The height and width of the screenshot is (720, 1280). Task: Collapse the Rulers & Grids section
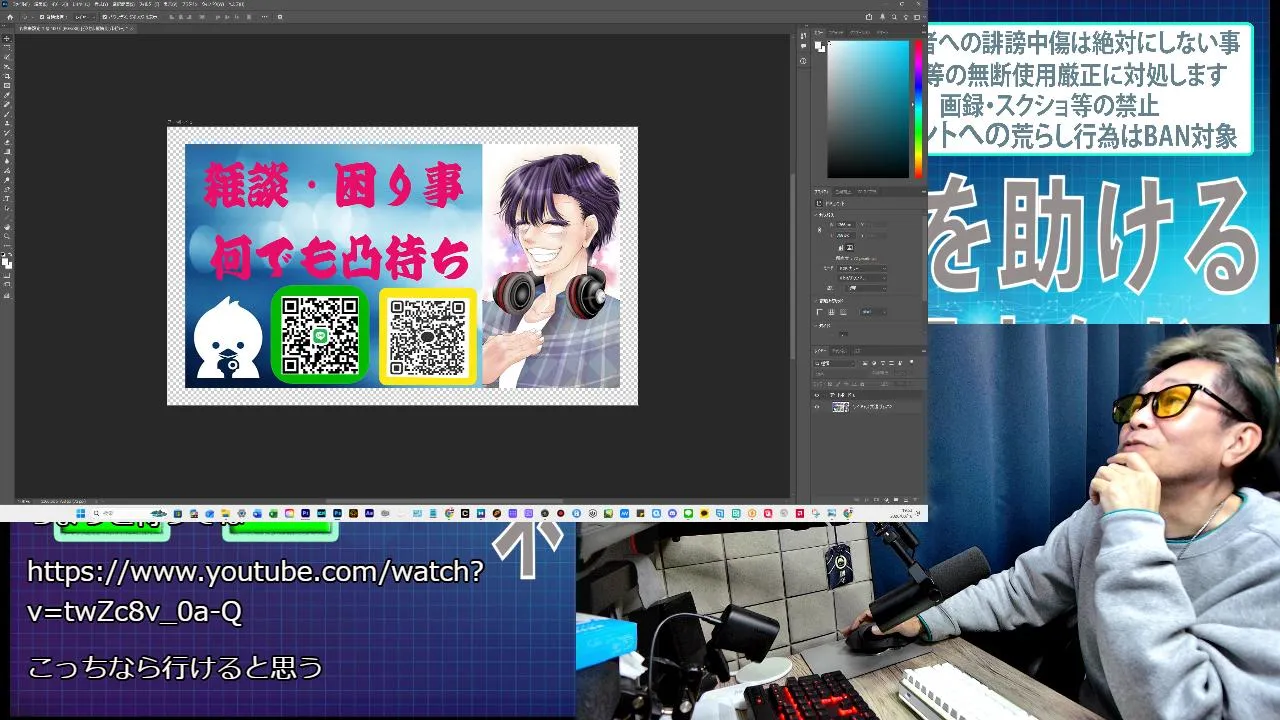pyautogui.click(x=816, y=301)
